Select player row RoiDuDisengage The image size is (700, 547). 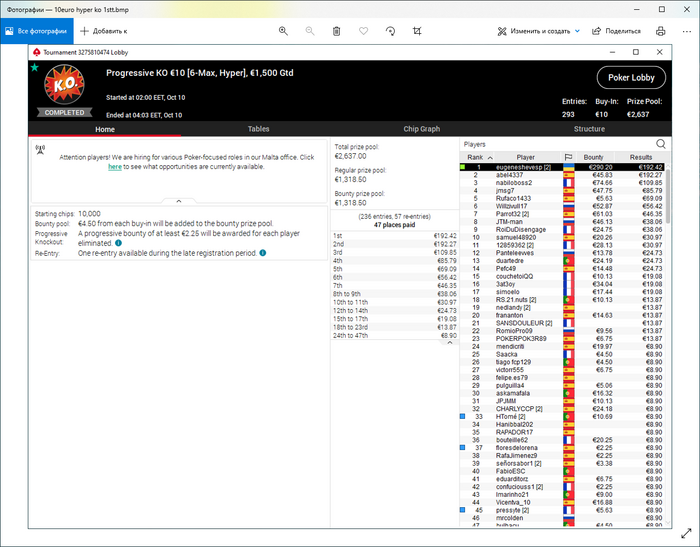[562, 230]
